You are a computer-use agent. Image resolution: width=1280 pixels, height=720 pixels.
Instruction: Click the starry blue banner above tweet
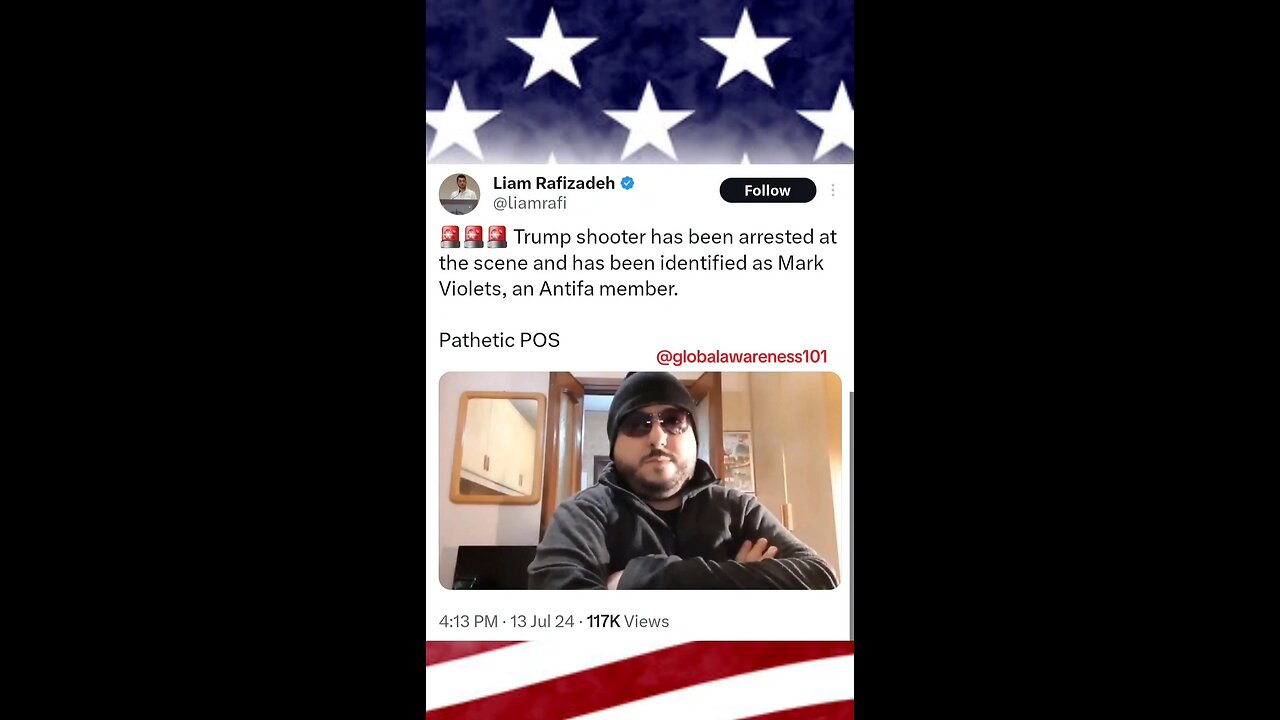click(x=640, y=82)
